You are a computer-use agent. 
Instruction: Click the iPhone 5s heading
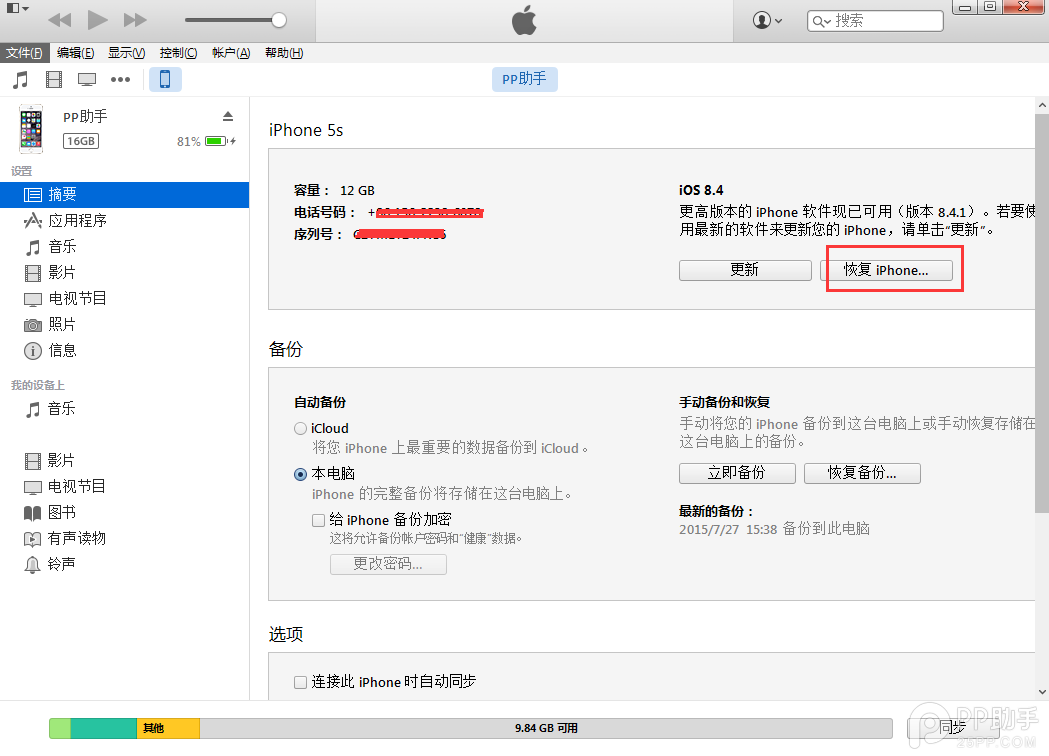click(306, 130)
